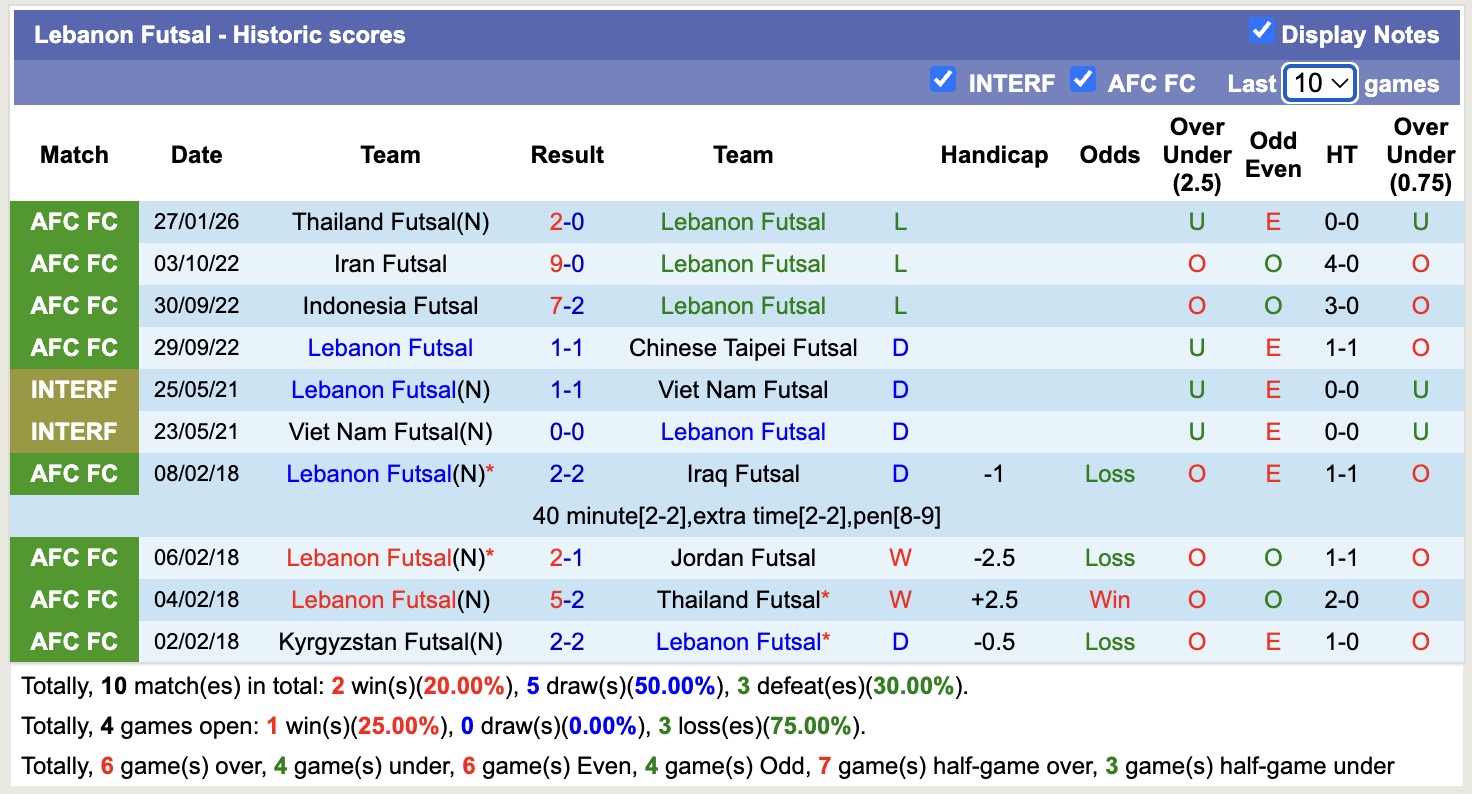Click the Date column header to sort
The width and height of the screenshot is (1472, 794).
click(x=196, y=155)
